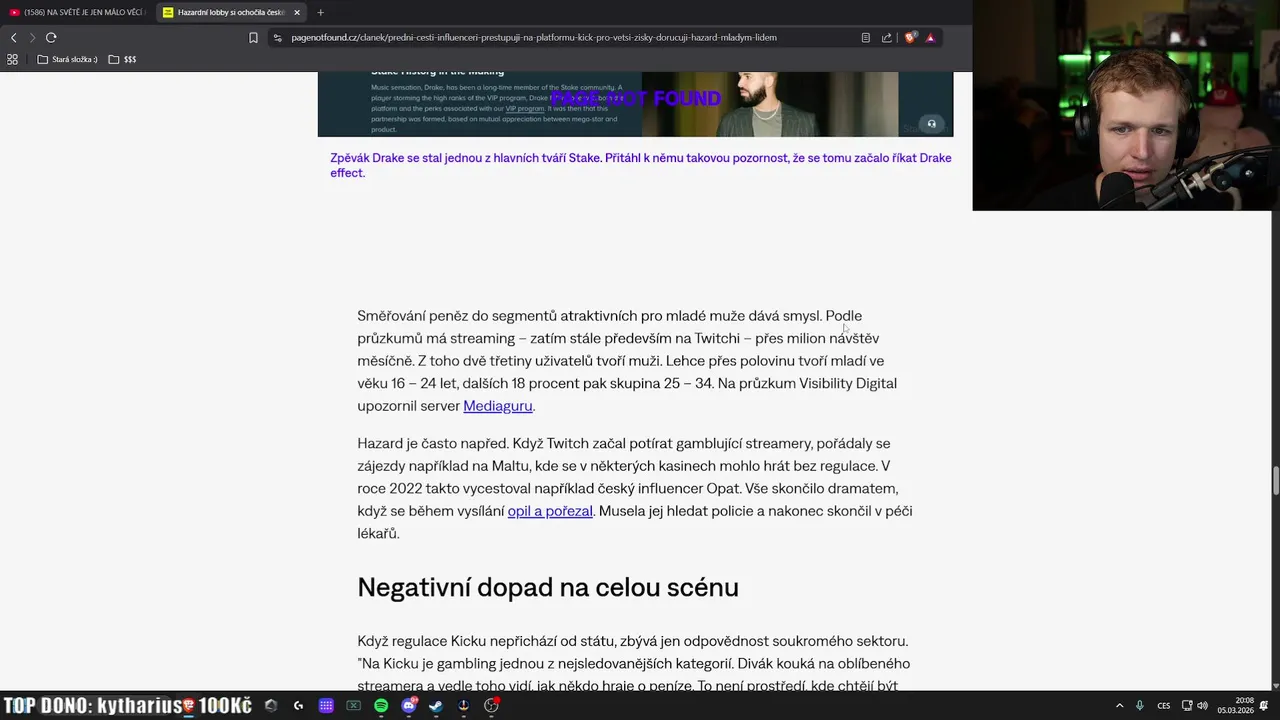Open the Xbox Game Bar taskbar icon

pos(353,706)
